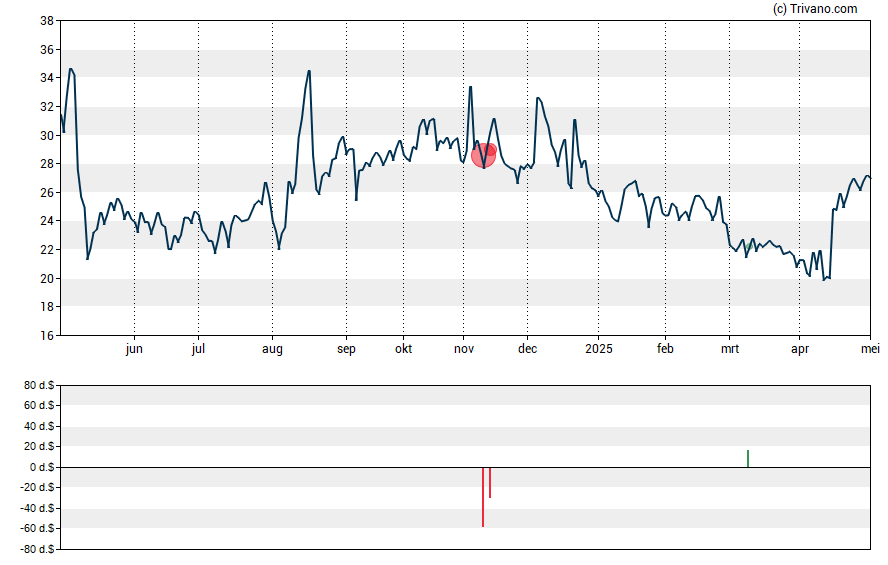Click the '-60 d.$' axis label
This screenshot has width=888, height=565.
click(37, 529)
